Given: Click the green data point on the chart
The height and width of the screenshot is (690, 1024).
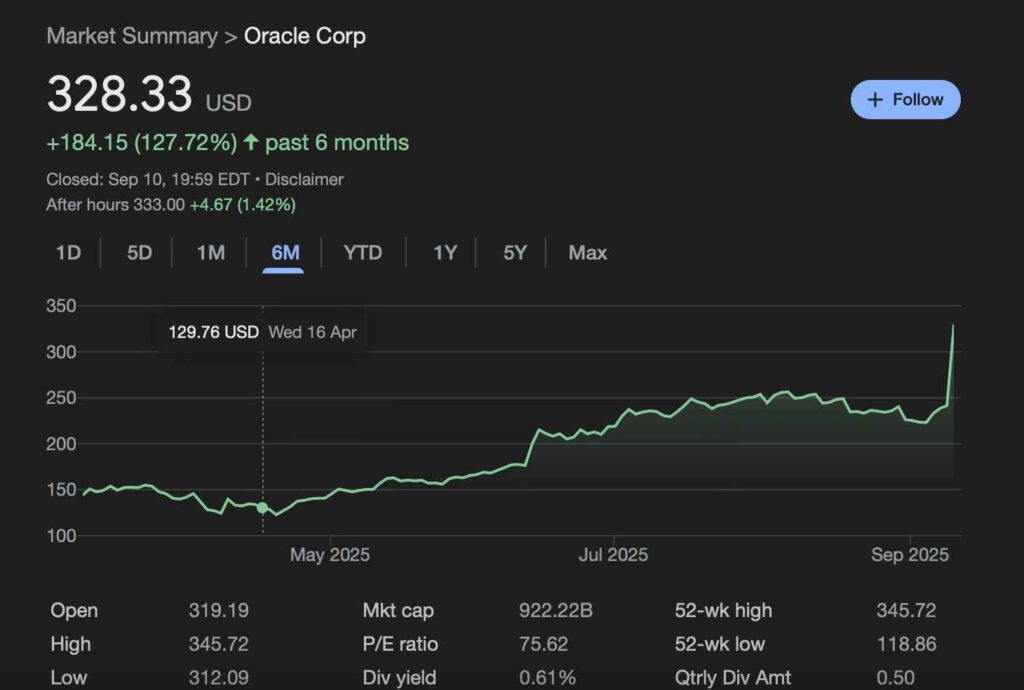Looking at the screenshot, I should coord(263,507).
